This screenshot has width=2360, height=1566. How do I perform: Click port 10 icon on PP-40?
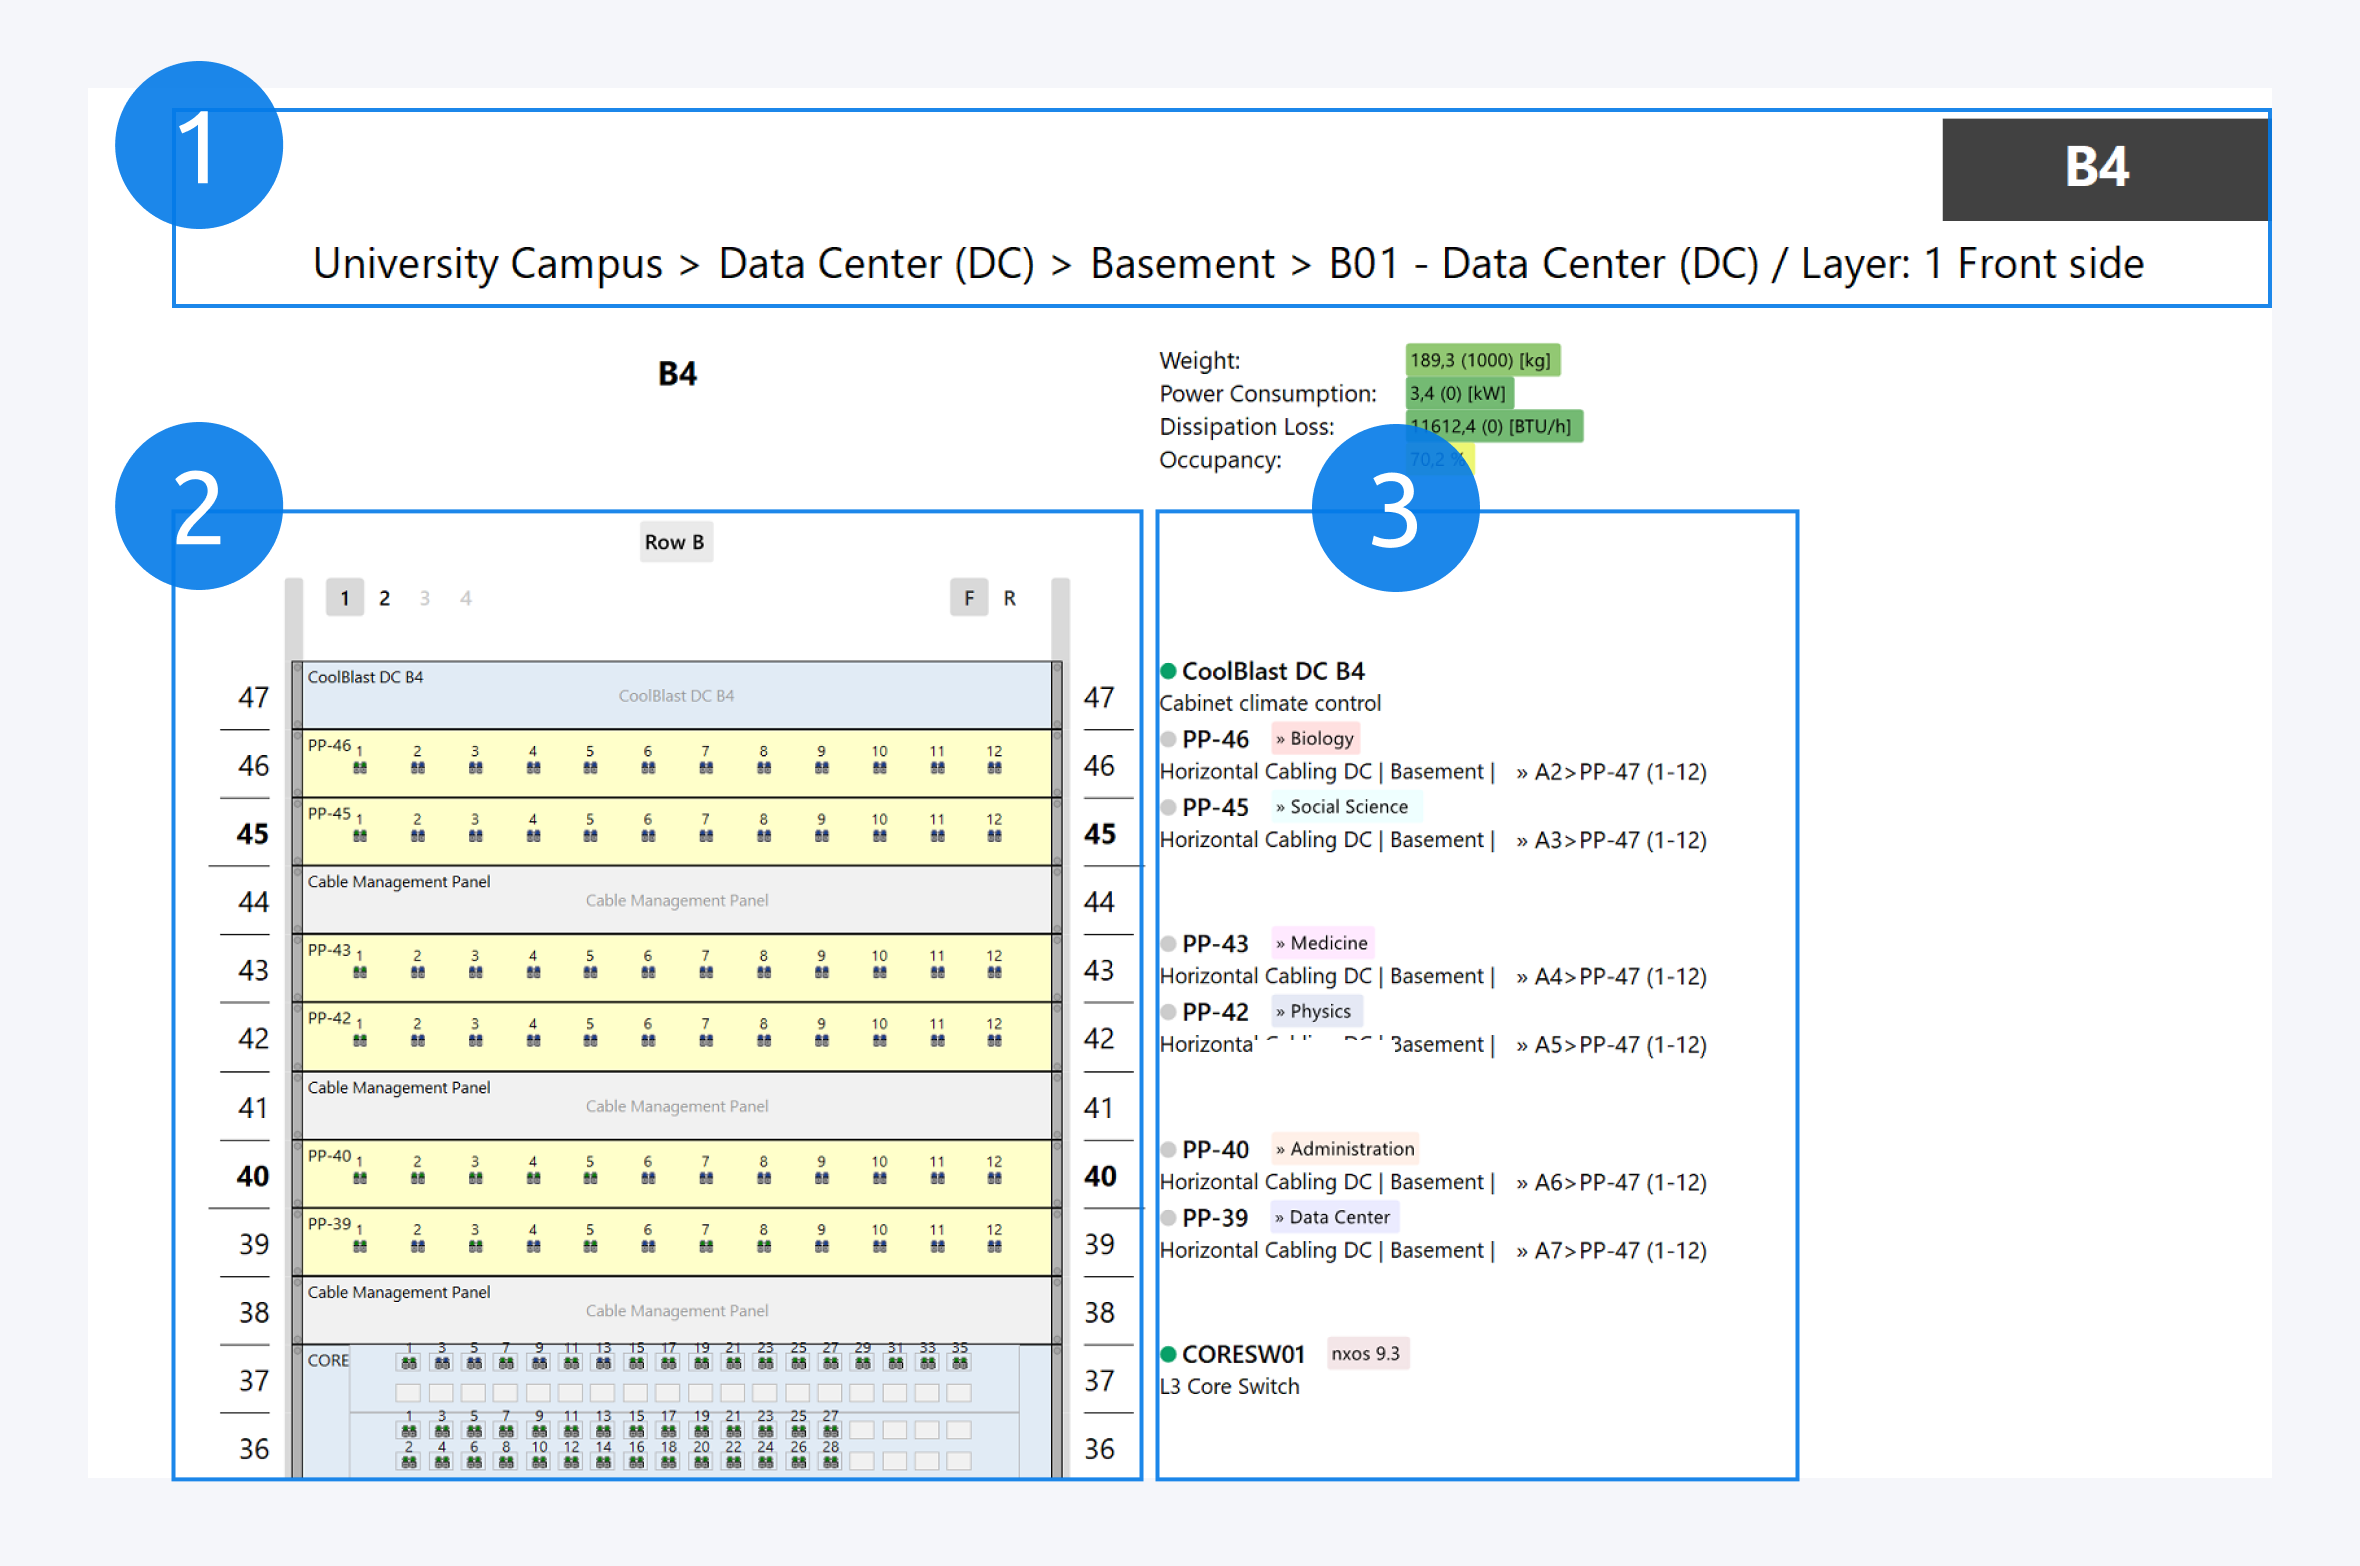880,1178
